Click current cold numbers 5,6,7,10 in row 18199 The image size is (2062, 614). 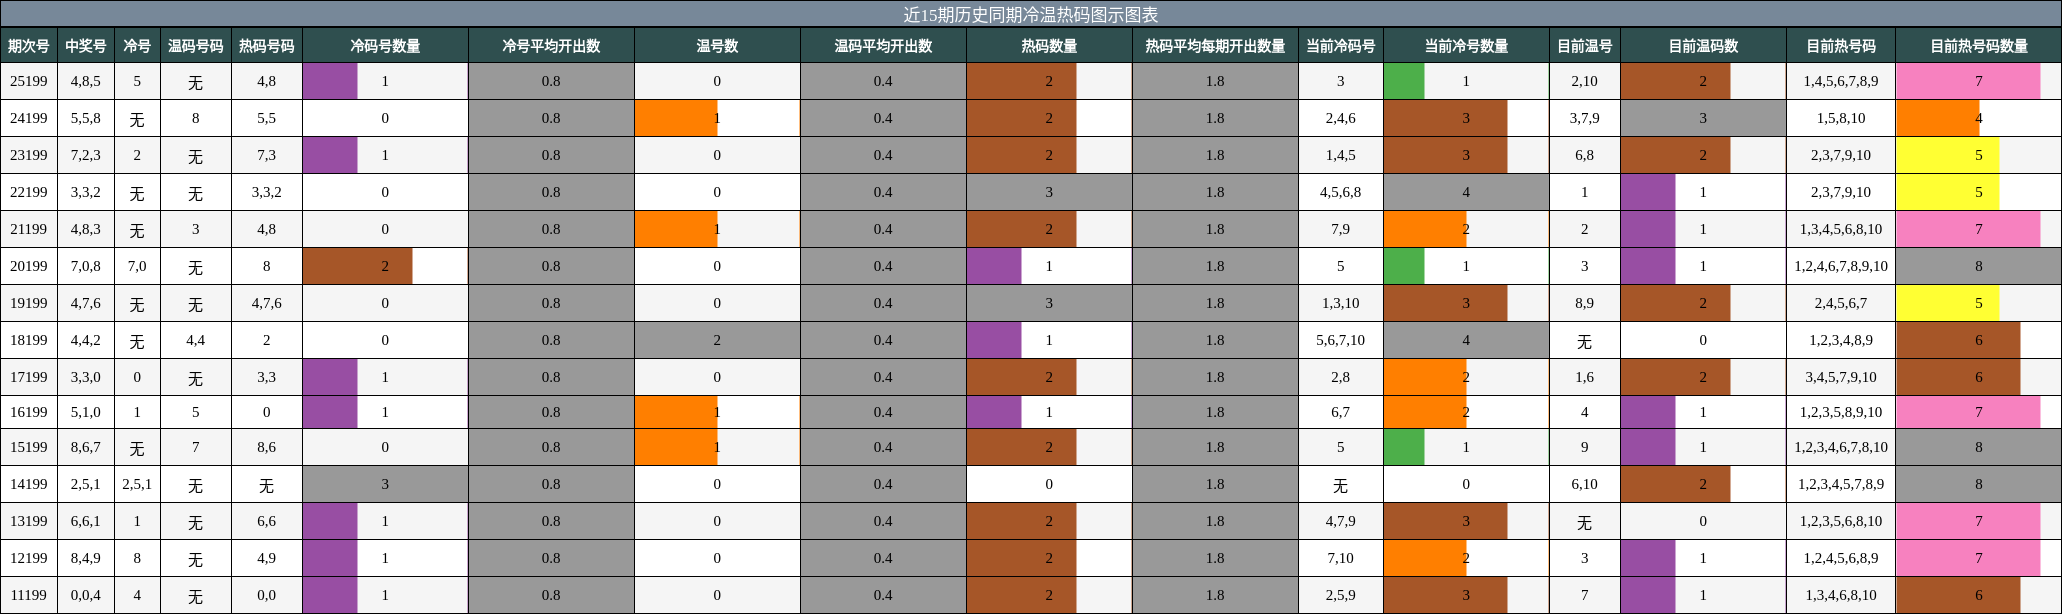pyautogui.click(x=1341, y=340)
